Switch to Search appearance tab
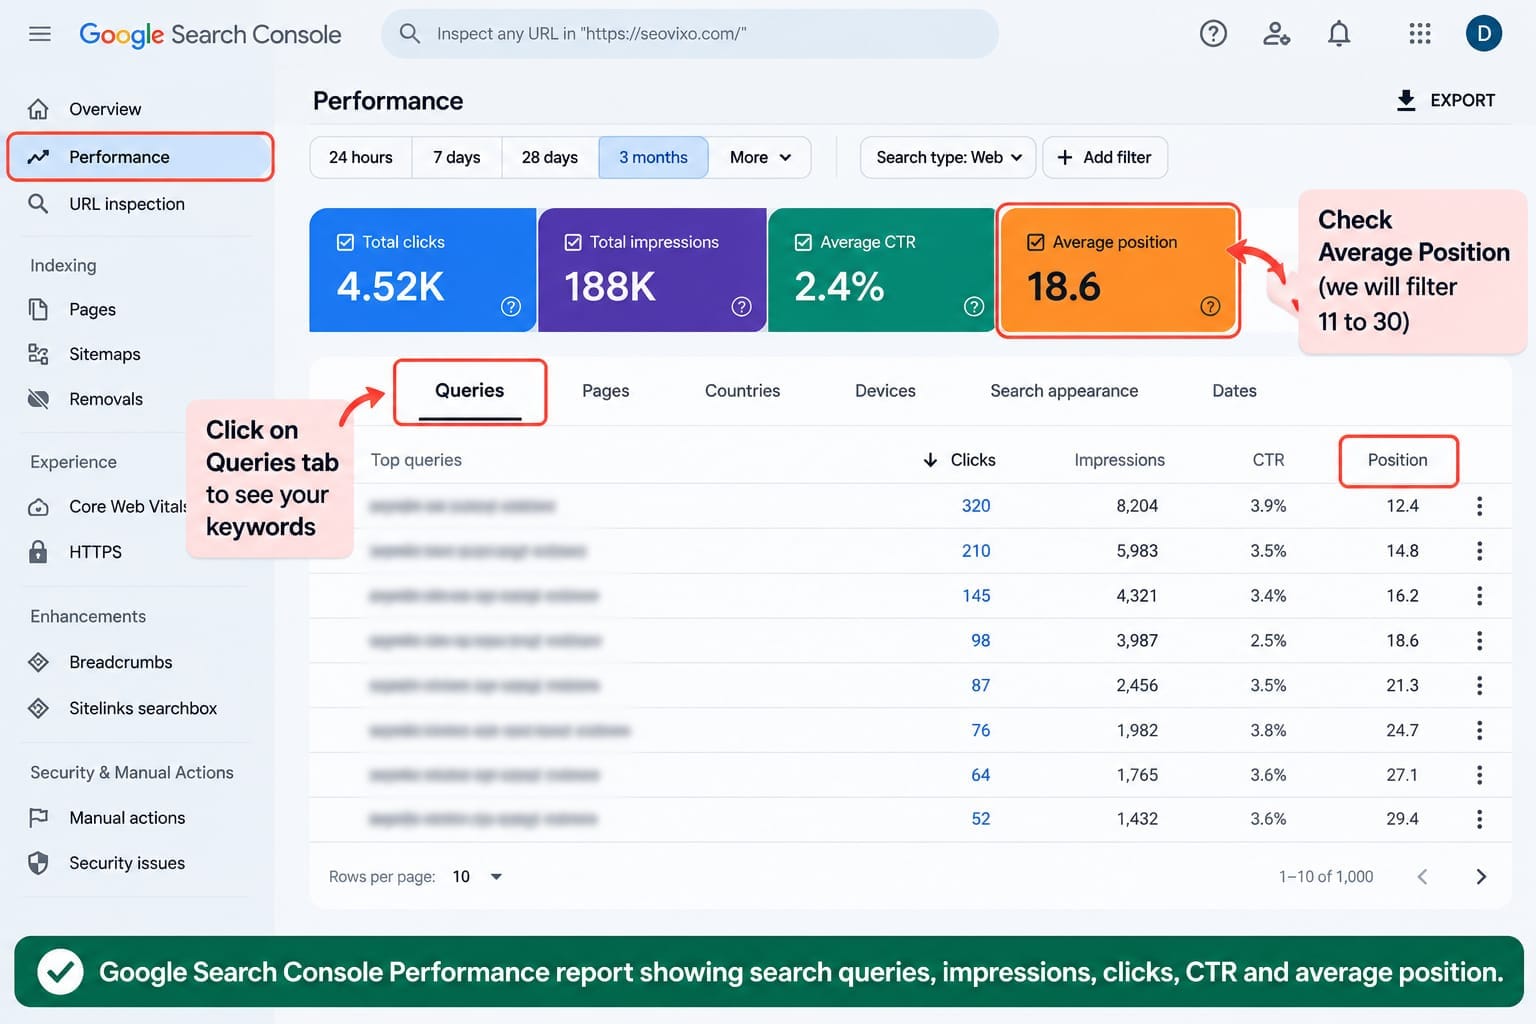 tap(1064, 391)
